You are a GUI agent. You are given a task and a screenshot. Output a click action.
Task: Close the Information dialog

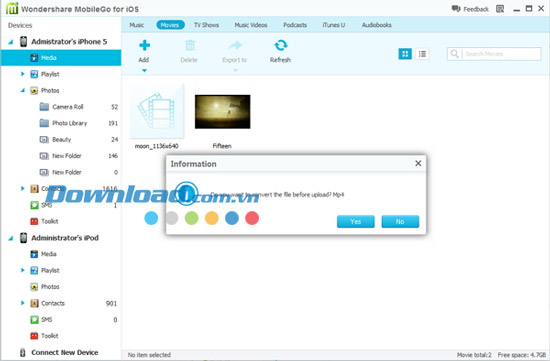[x=418, y=163]
